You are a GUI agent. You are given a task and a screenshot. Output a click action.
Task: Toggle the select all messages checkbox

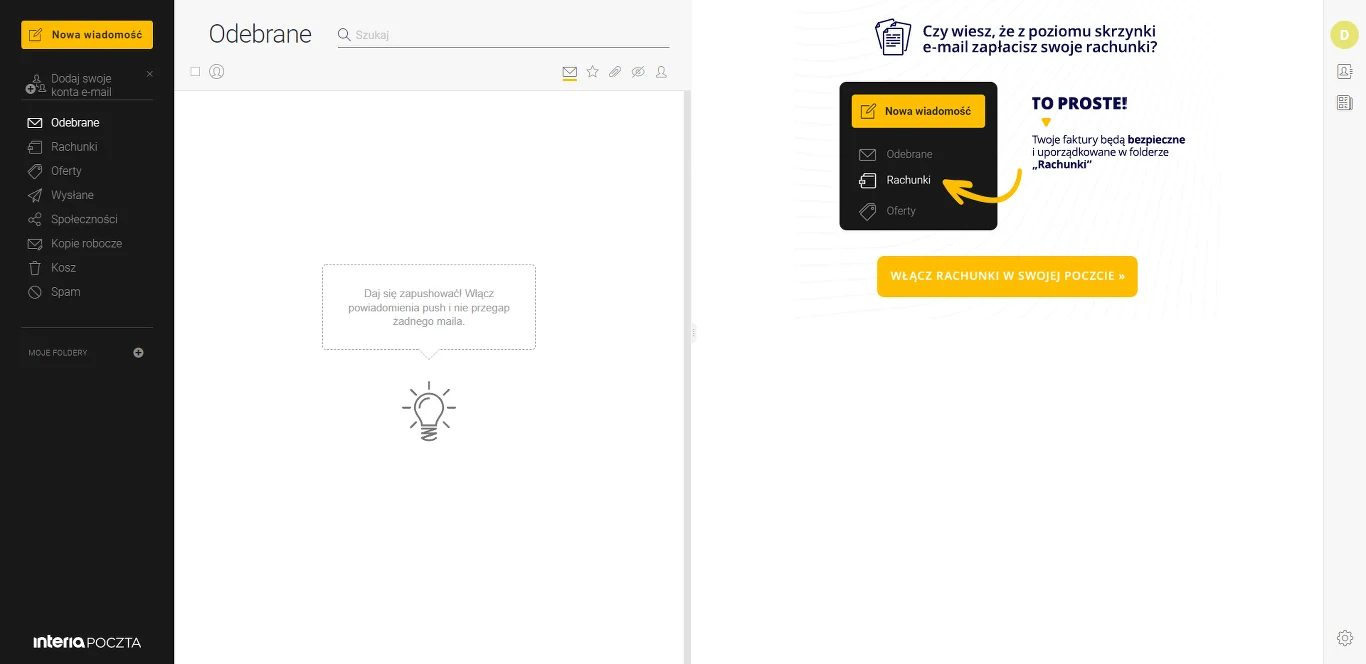(x=195, y=72)
